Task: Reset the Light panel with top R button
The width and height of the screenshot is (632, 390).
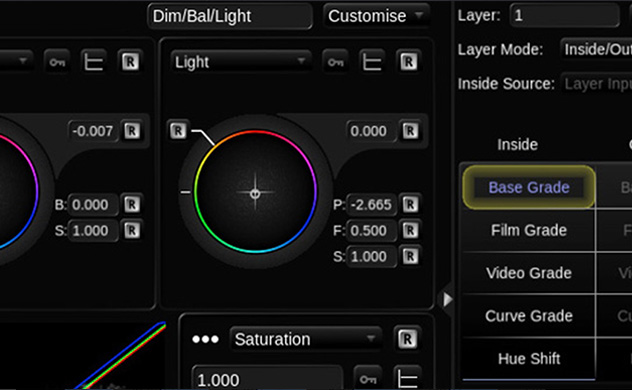Action: coord(408,62)
